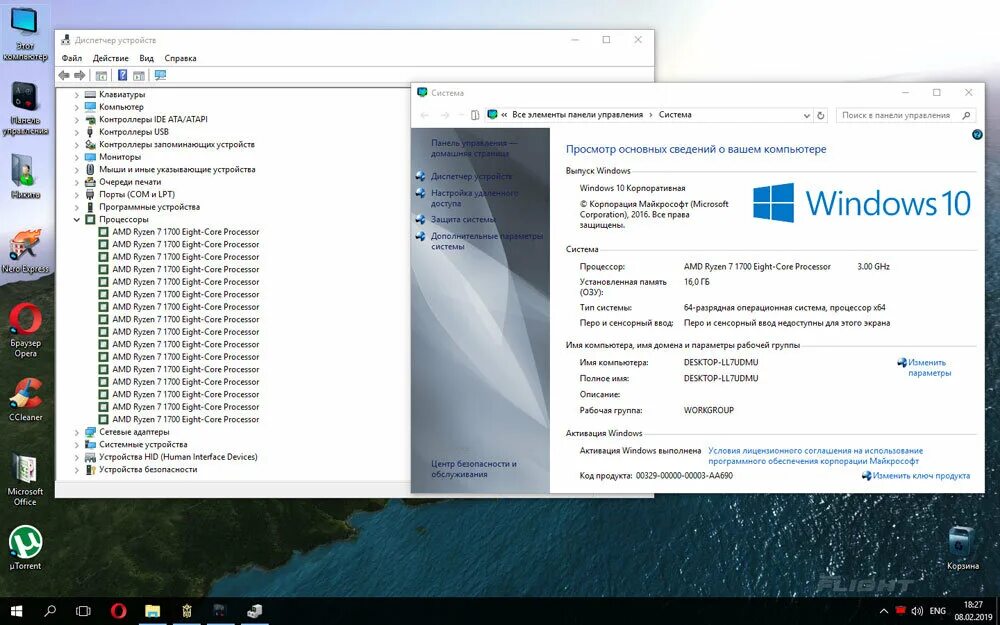Open Microsoft license terms link
Screen dimensions: 1000x625
pos(815,455)
